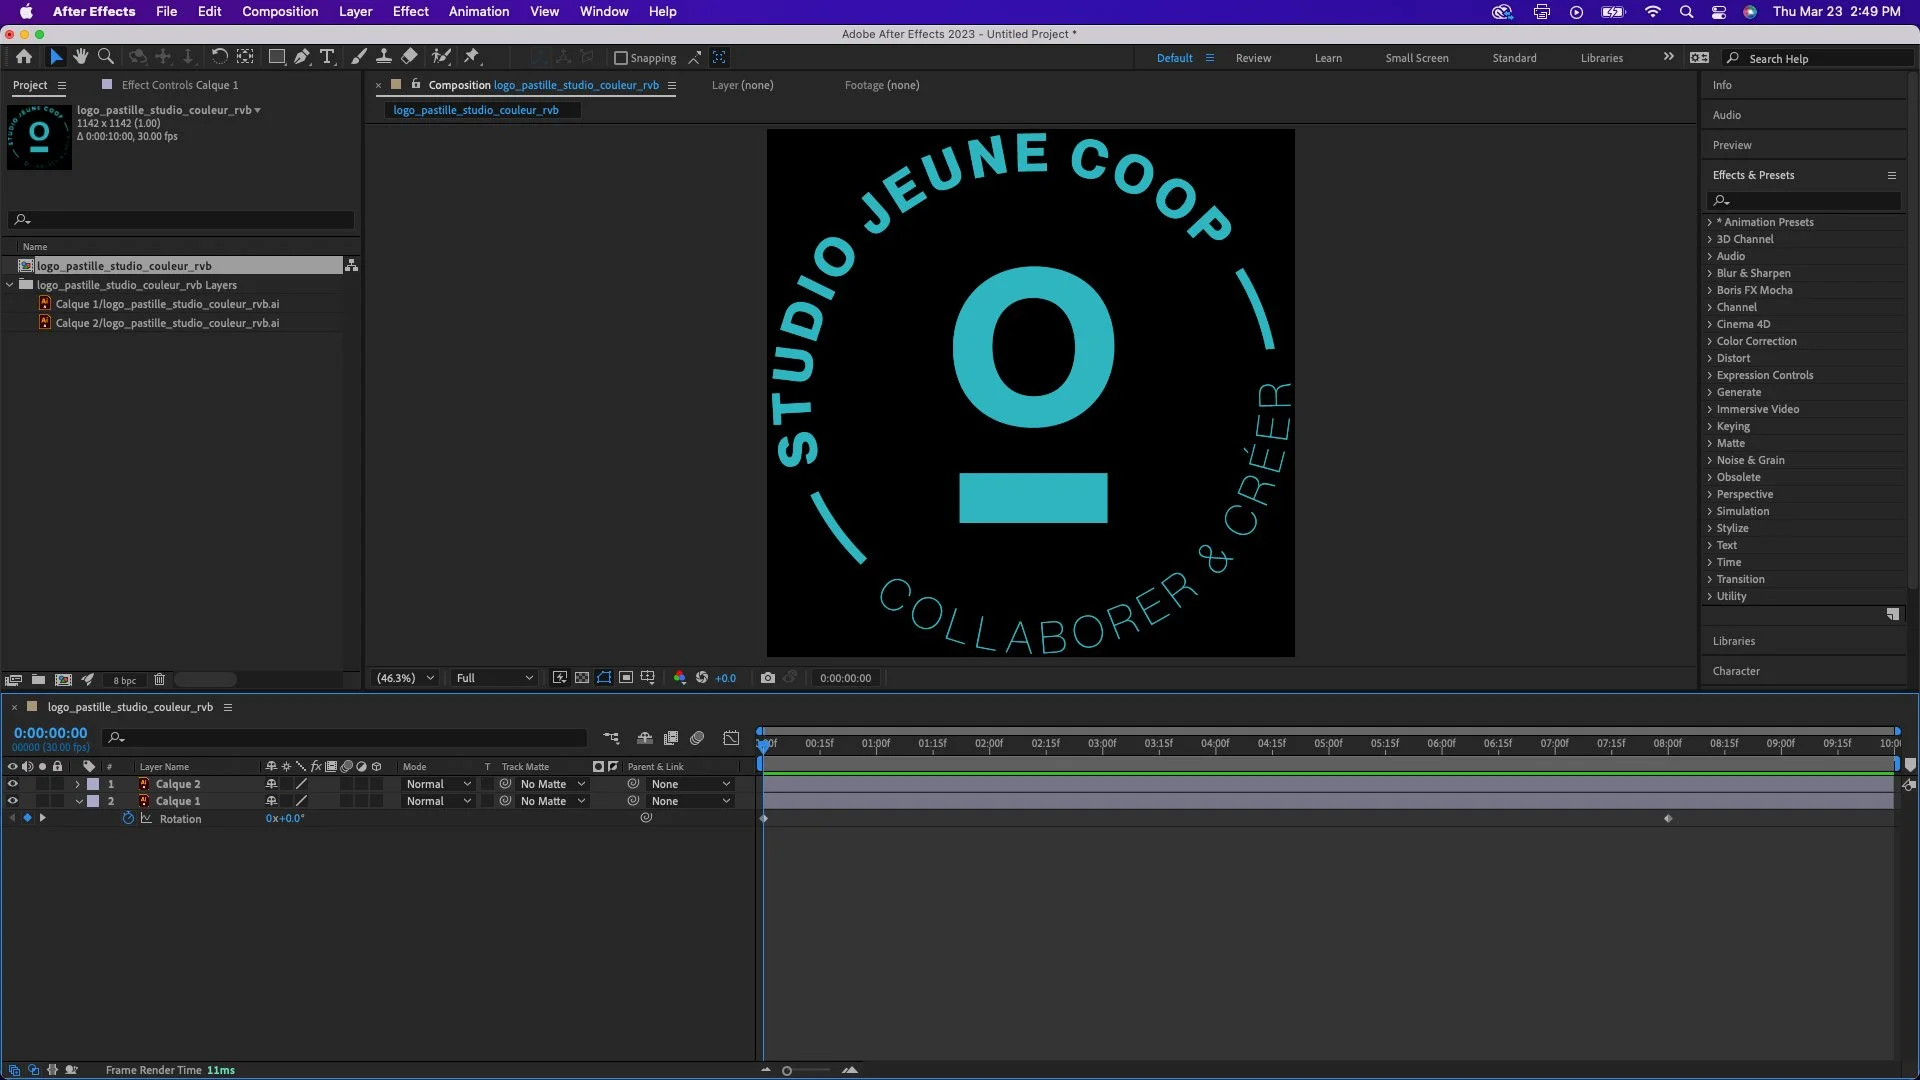1920x1080 pixels.
Task: Select the Rotation tool
Action: 219,57
